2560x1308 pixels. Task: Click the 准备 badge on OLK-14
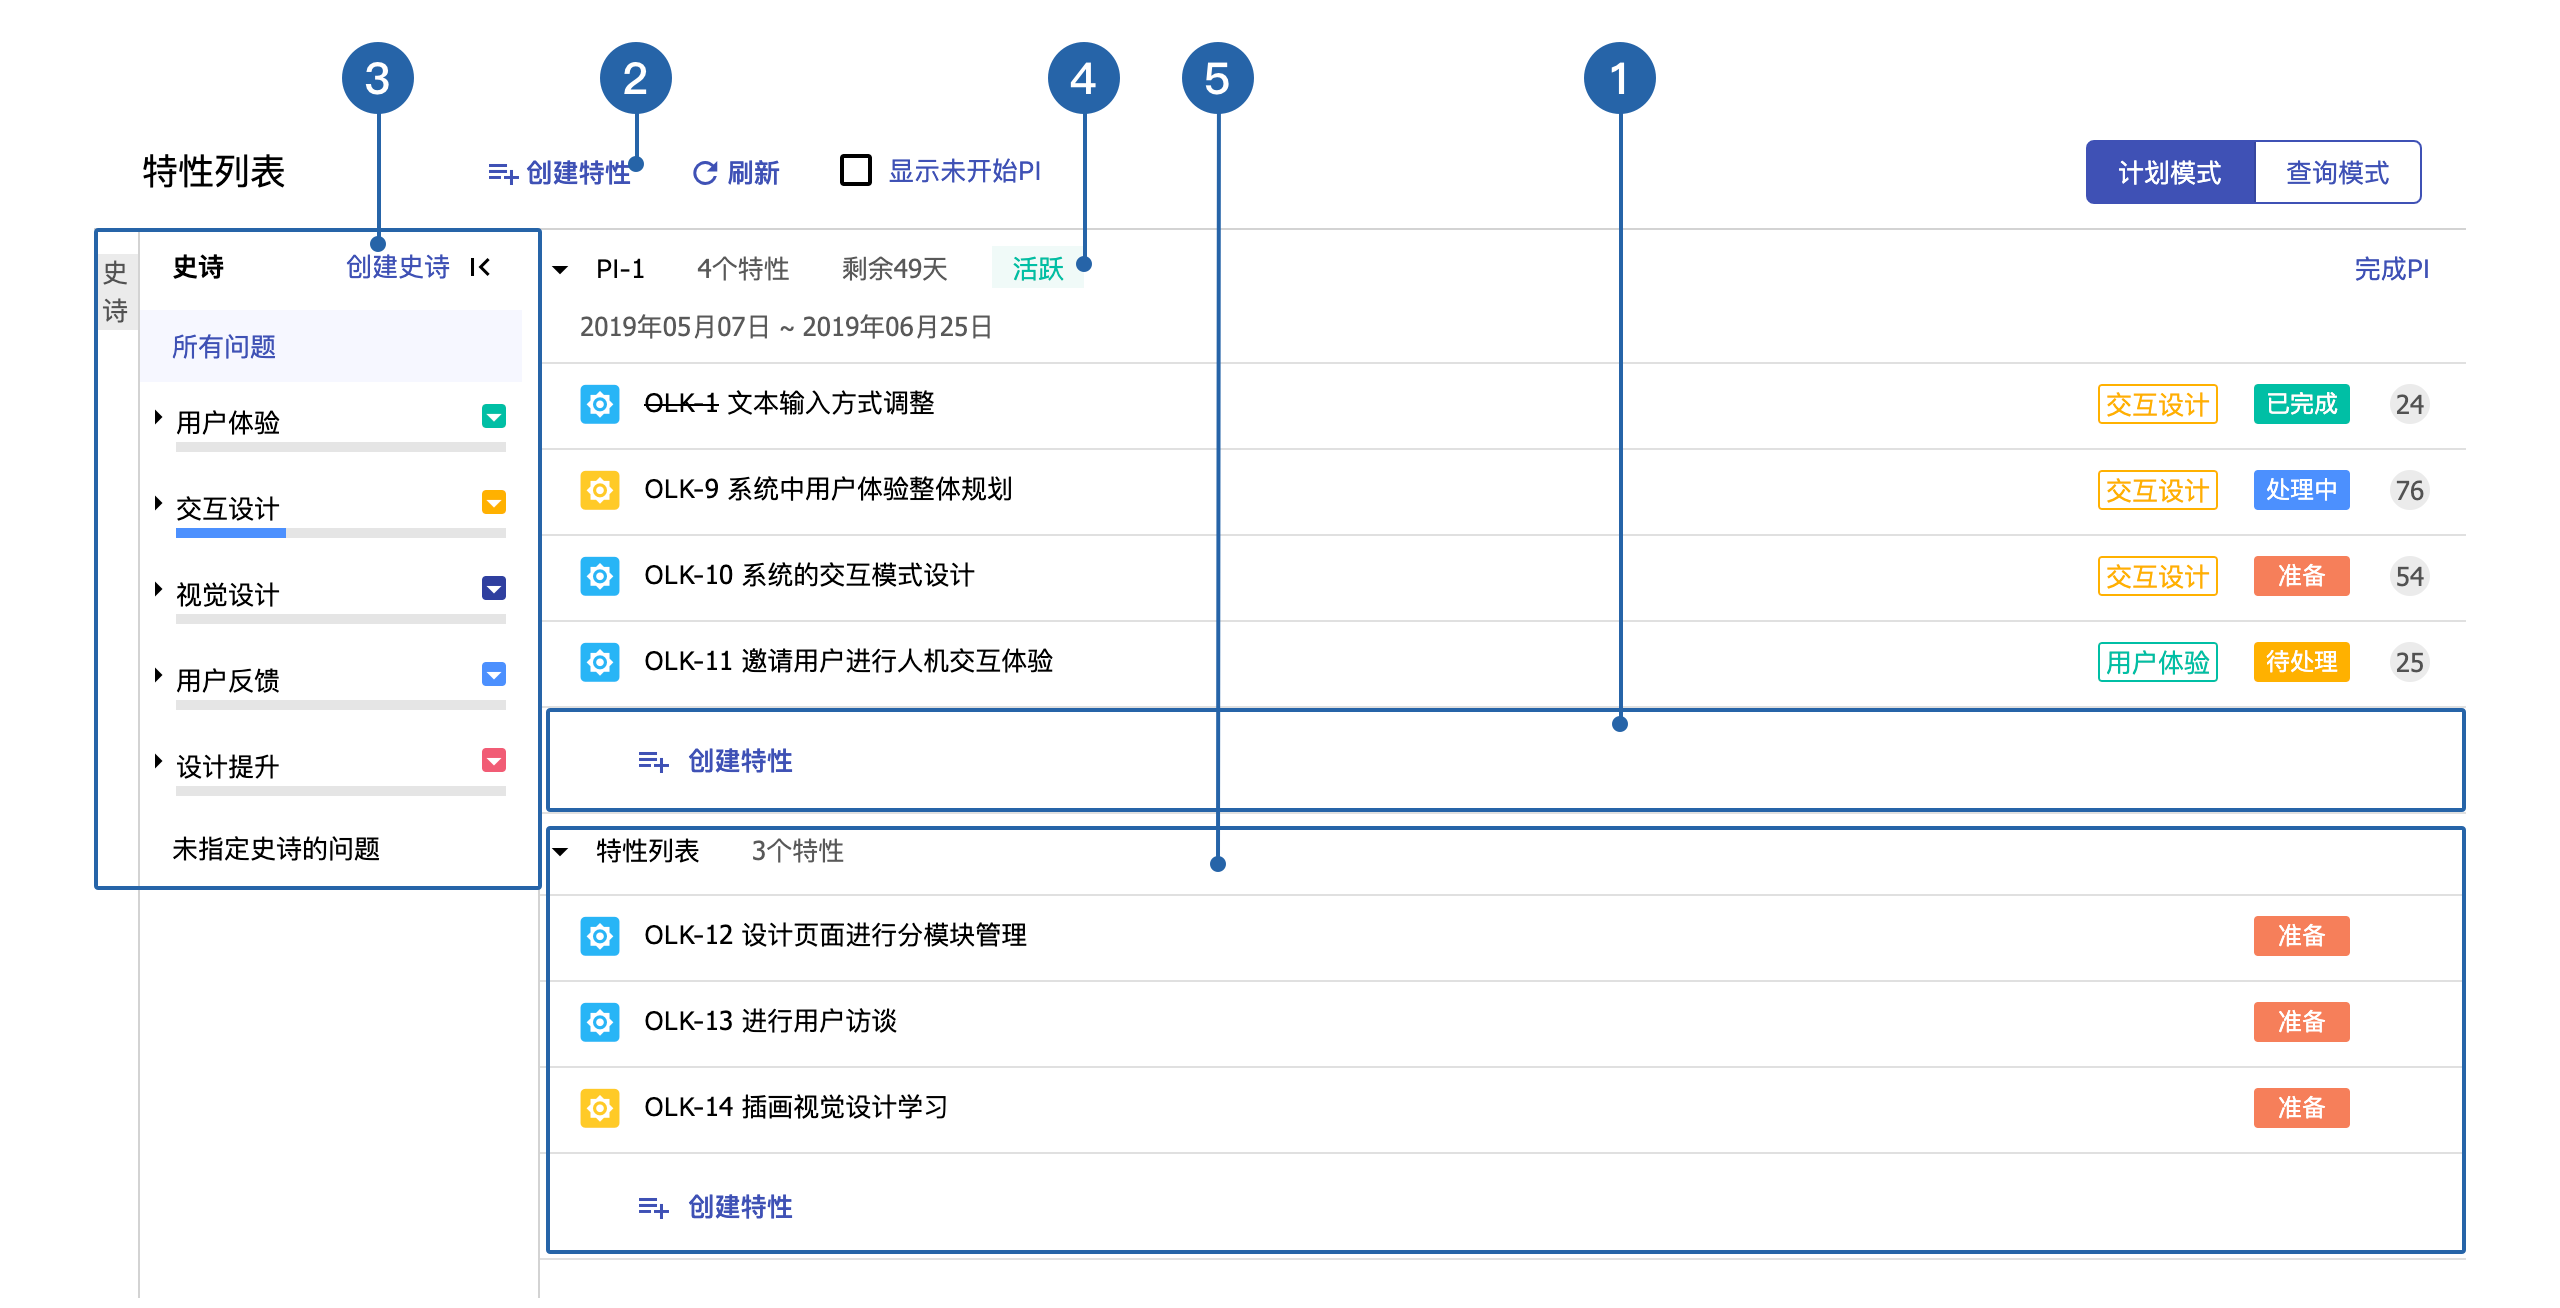pyautogui.click(x=2301, y=1108)
